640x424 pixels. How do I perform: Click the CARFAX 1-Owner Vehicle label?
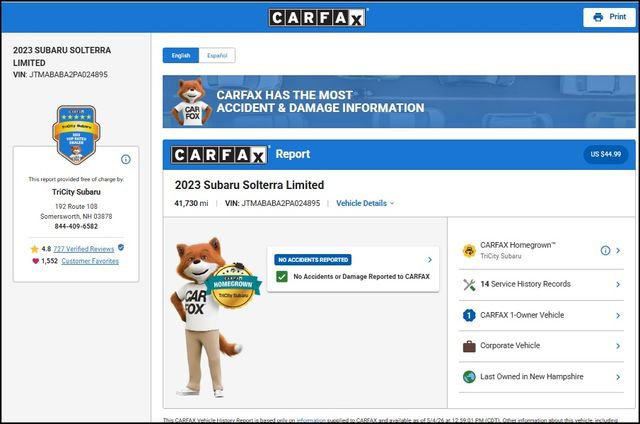pyautogui.click(x=522, y=315)
